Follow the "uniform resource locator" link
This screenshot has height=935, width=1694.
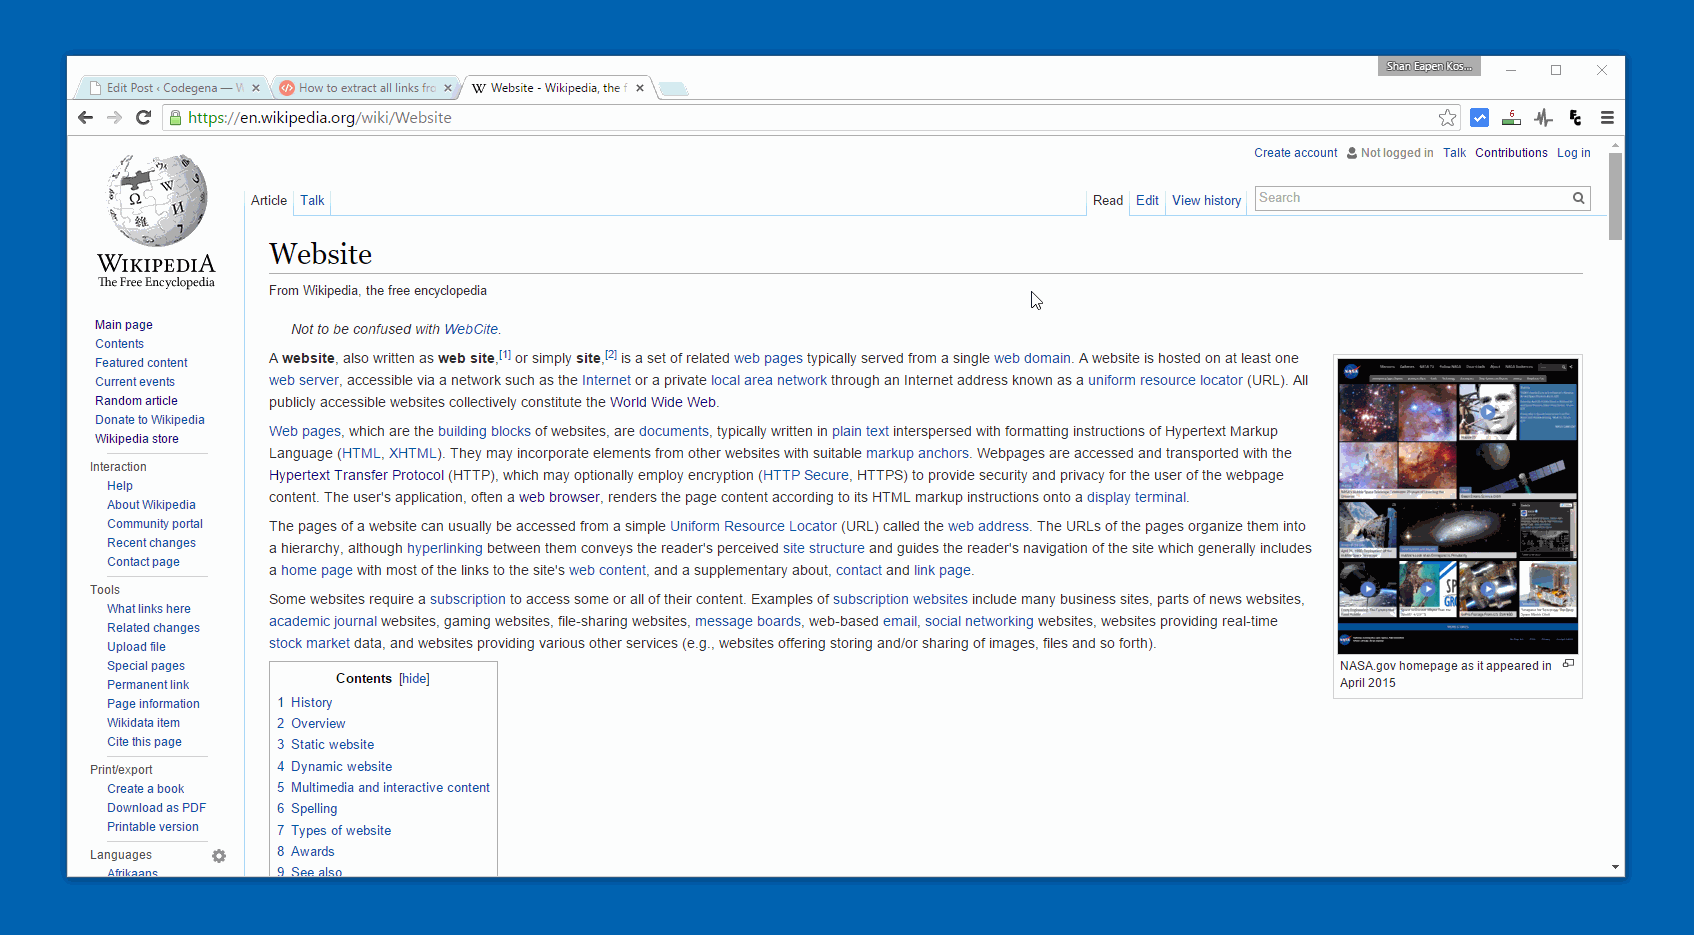1165,381
